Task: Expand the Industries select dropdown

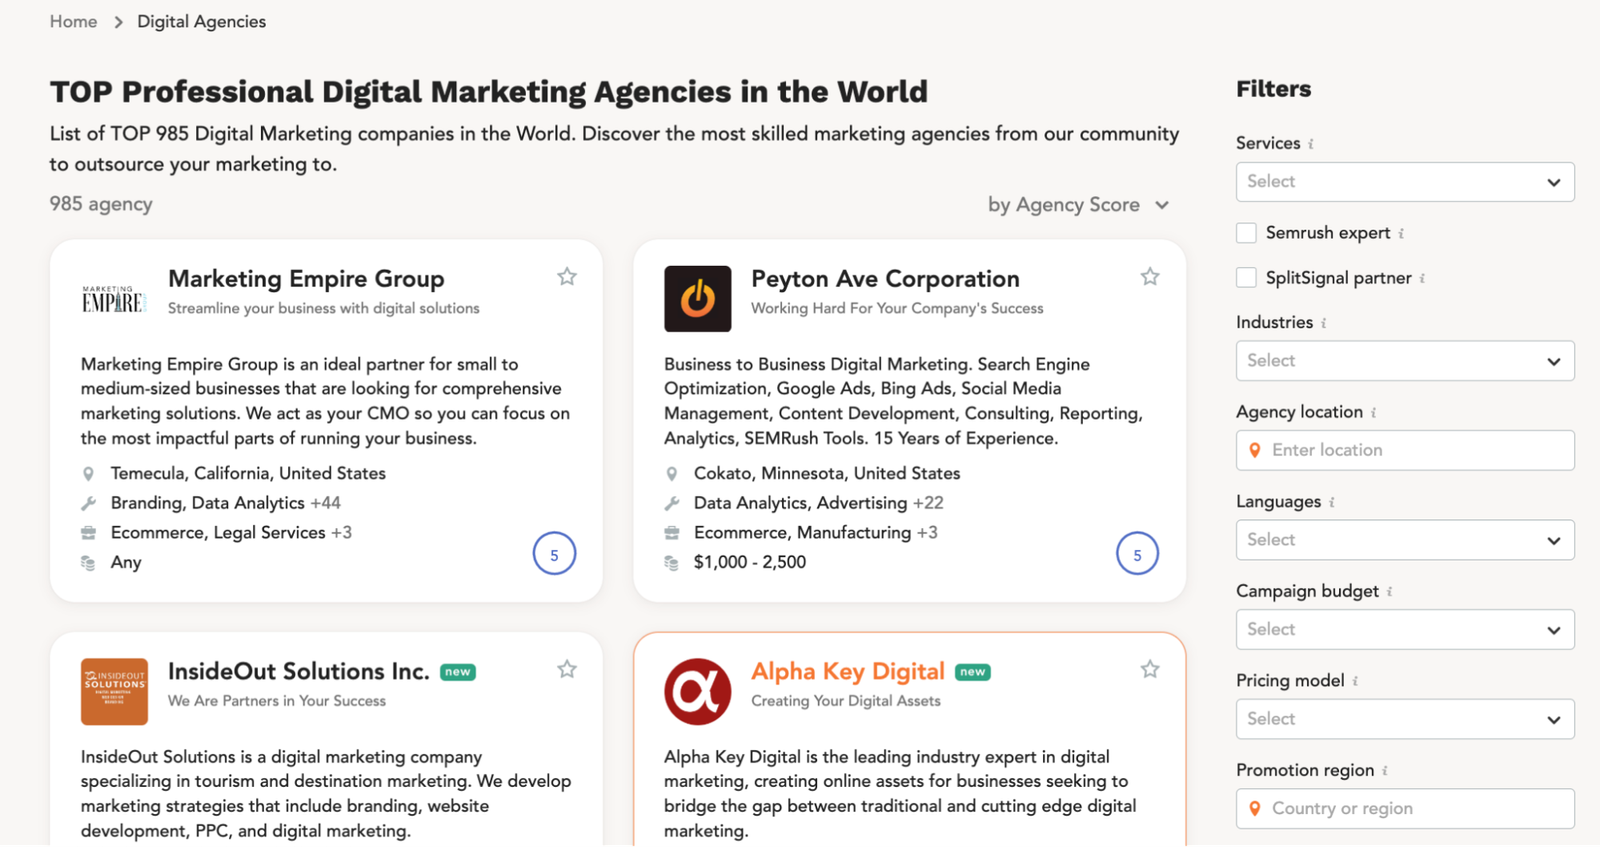Action: point(1404,361)
